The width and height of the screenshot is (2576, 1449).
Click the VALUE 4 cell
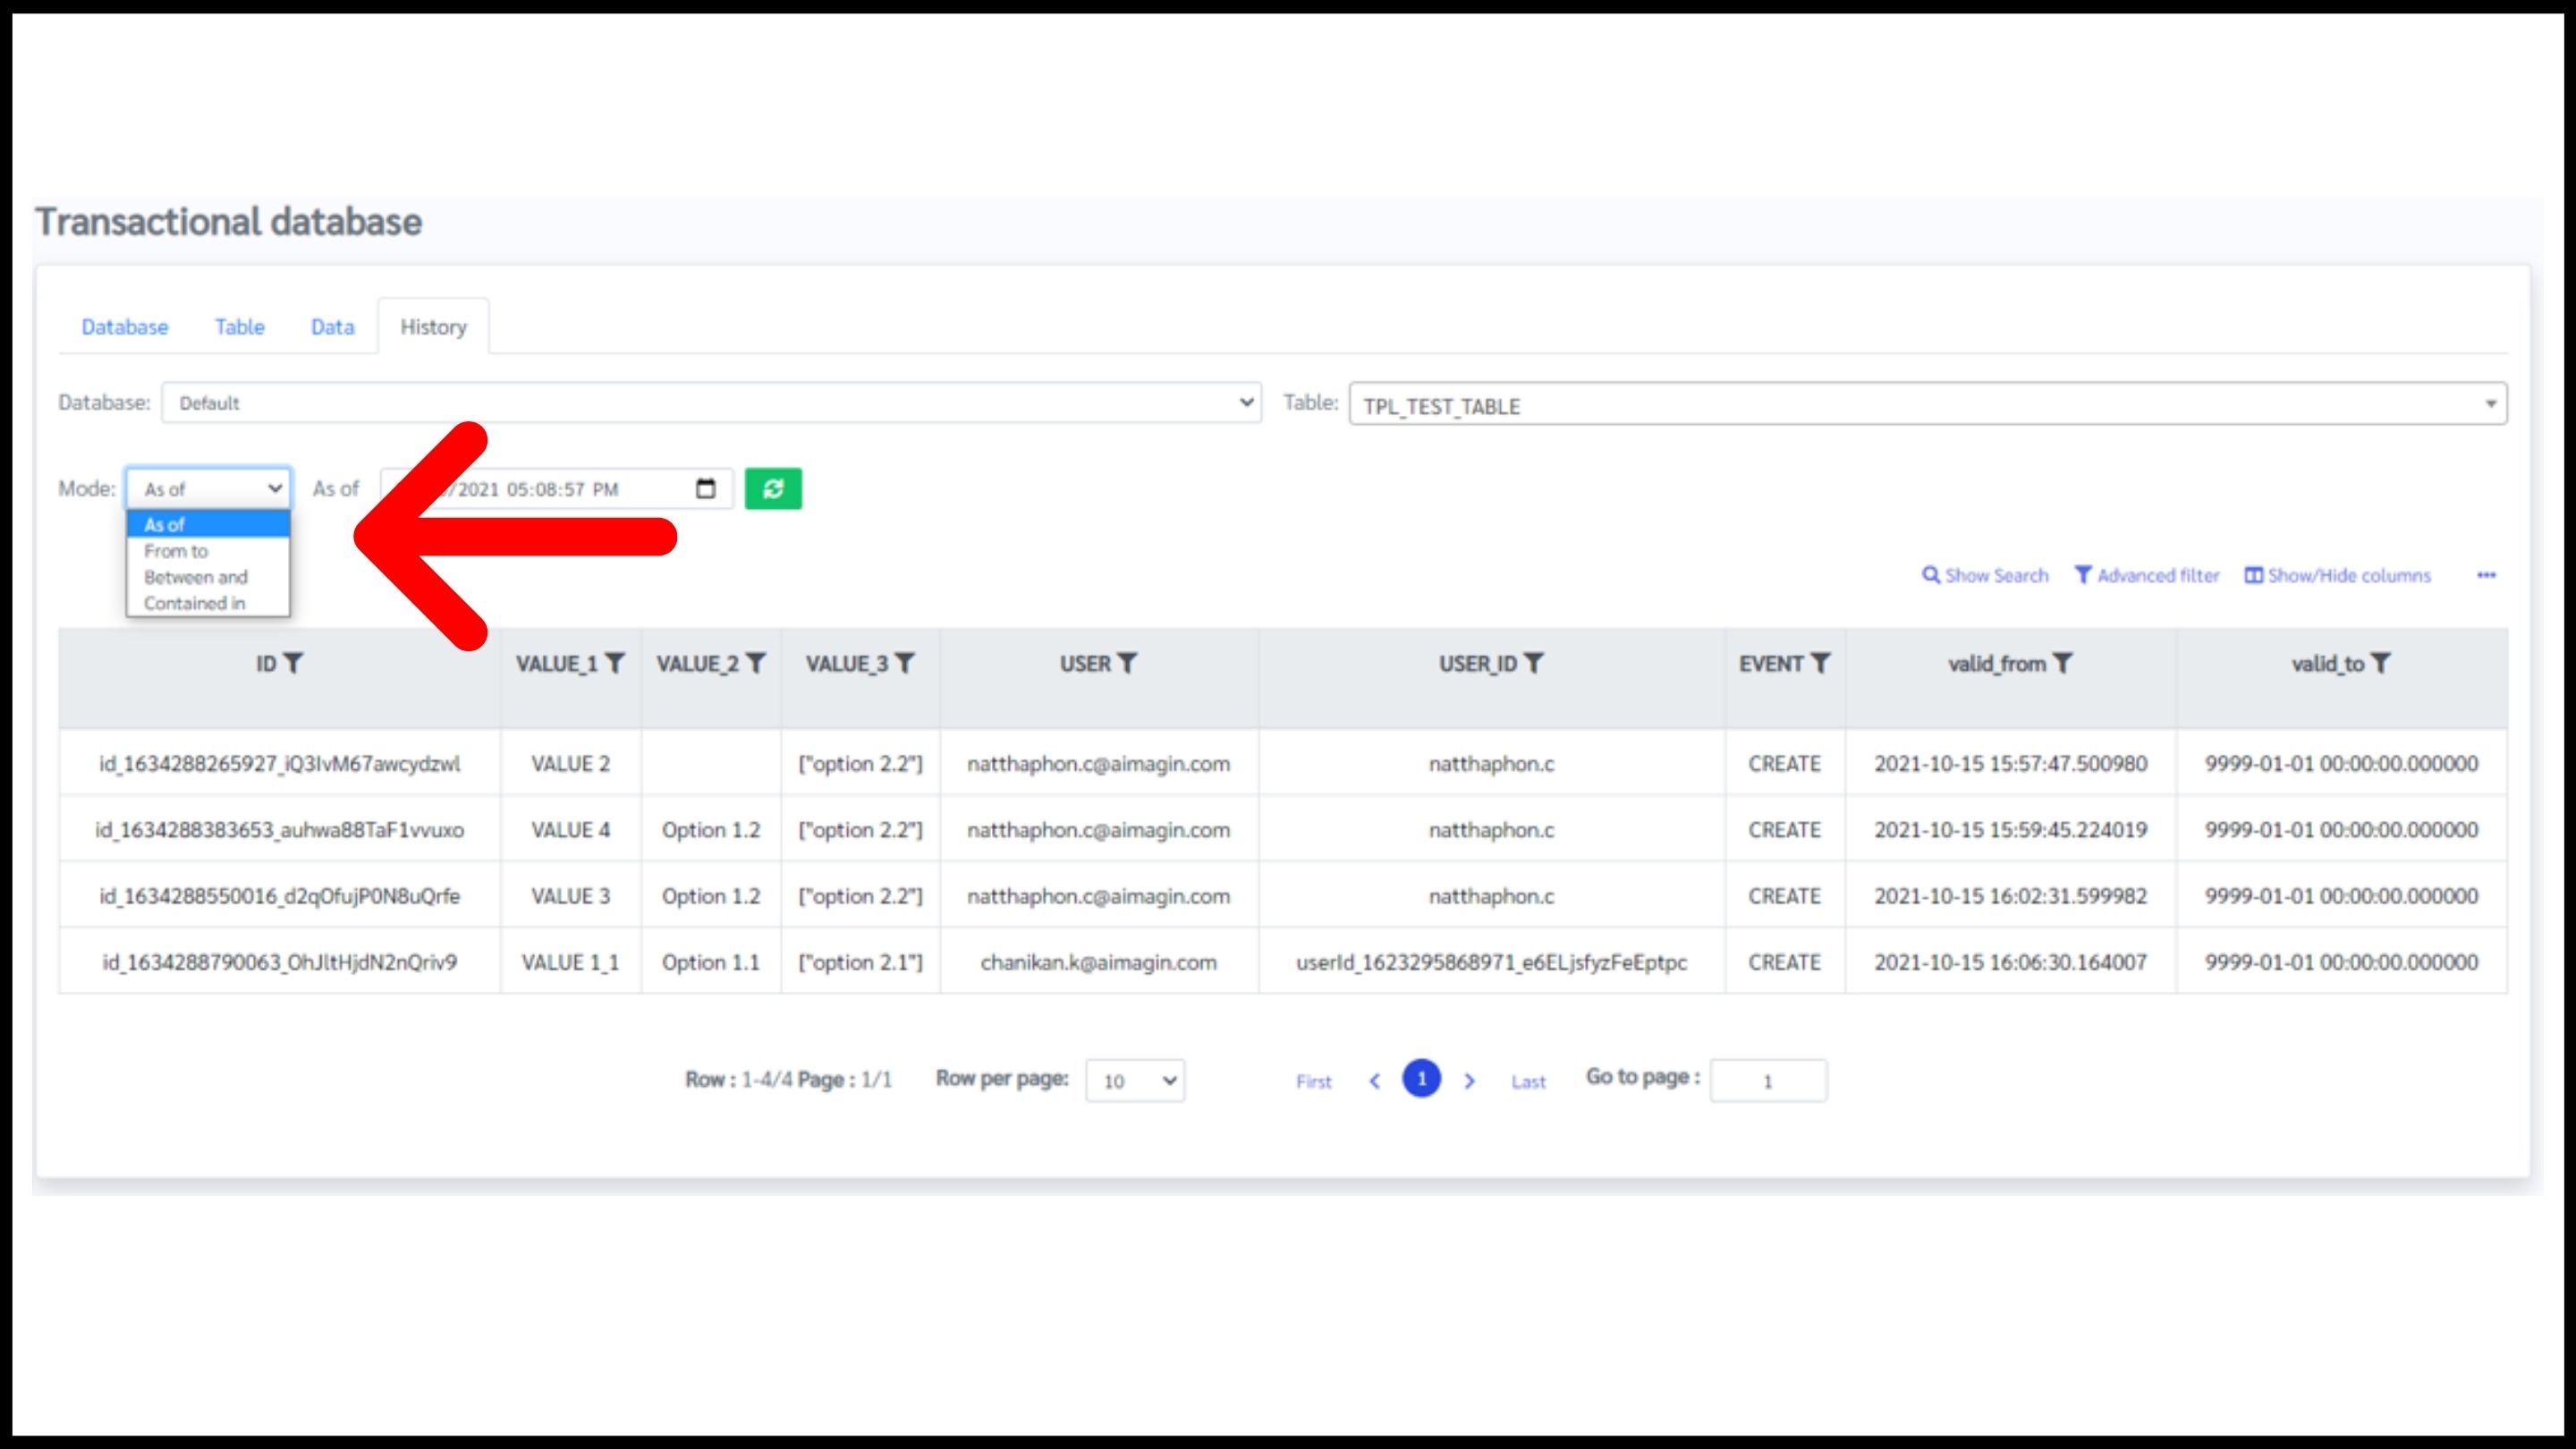tap(570, 829)
